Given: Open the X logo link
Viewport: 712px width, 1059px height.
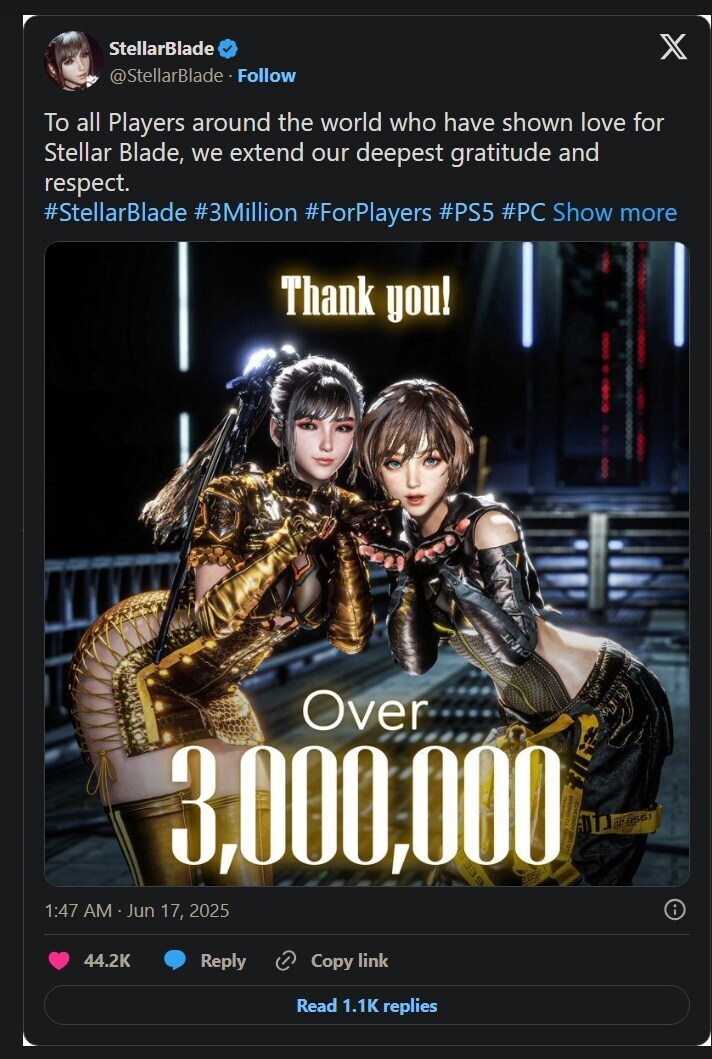Looking at the screenshot, I should [x=673, y=47].
